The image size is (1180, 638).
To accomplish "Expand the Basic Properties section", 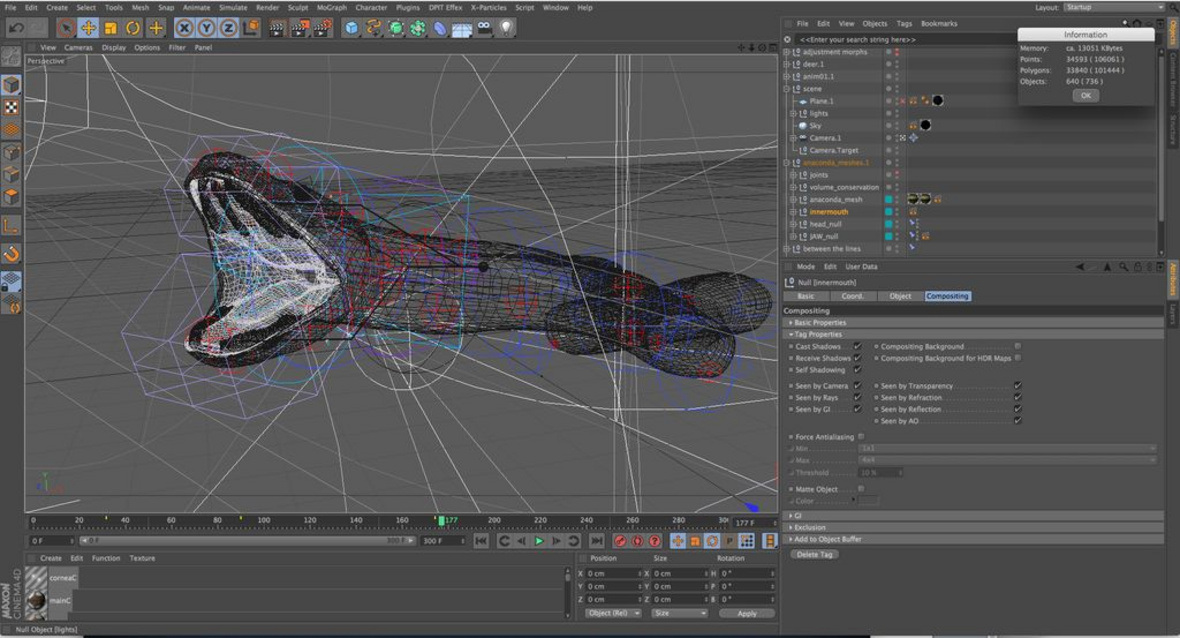I will point(820,323).
